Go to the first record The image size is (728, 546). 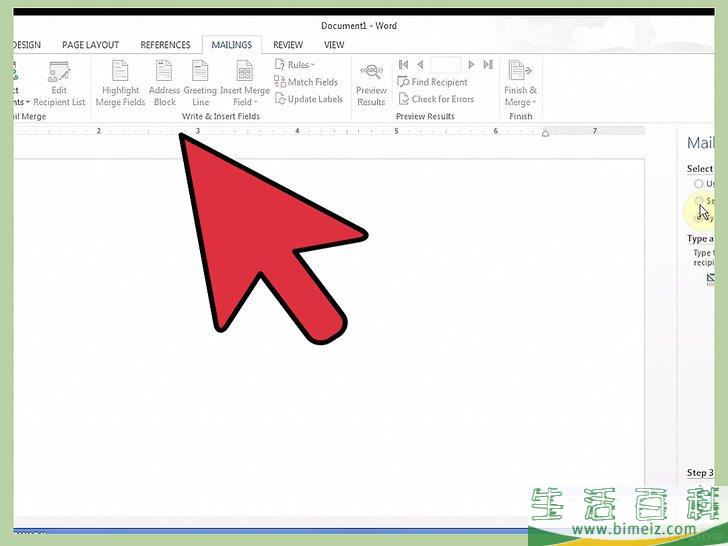(403, 65)
